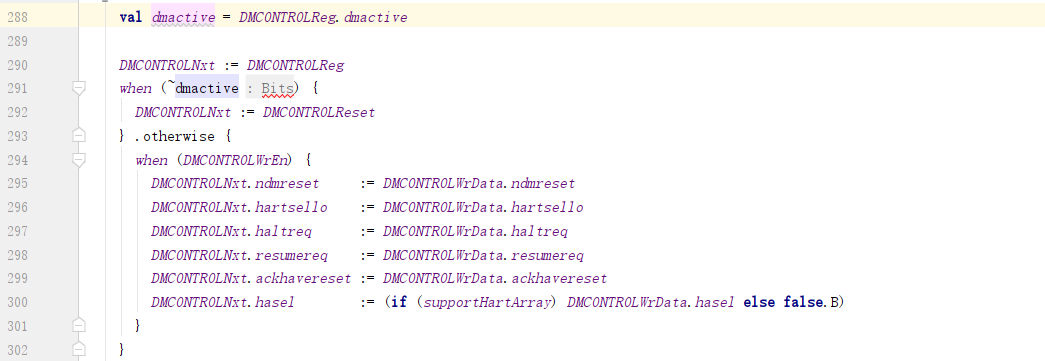Click the val keyword on line 288

(131, 17)
